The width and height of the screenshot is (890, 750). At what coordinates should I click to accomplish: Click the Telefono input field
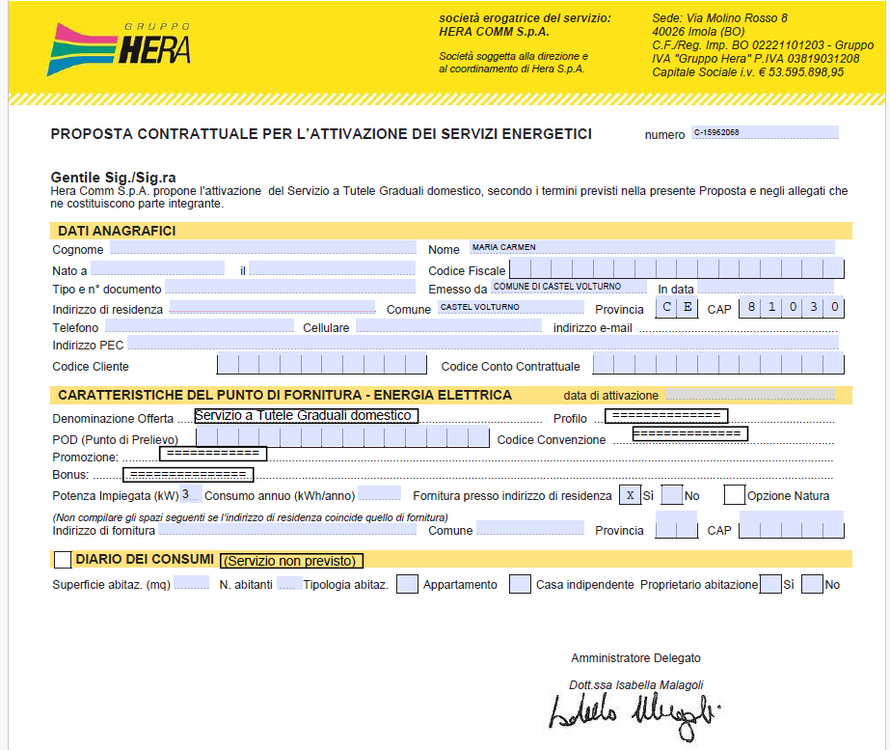(x=200, y=325)
